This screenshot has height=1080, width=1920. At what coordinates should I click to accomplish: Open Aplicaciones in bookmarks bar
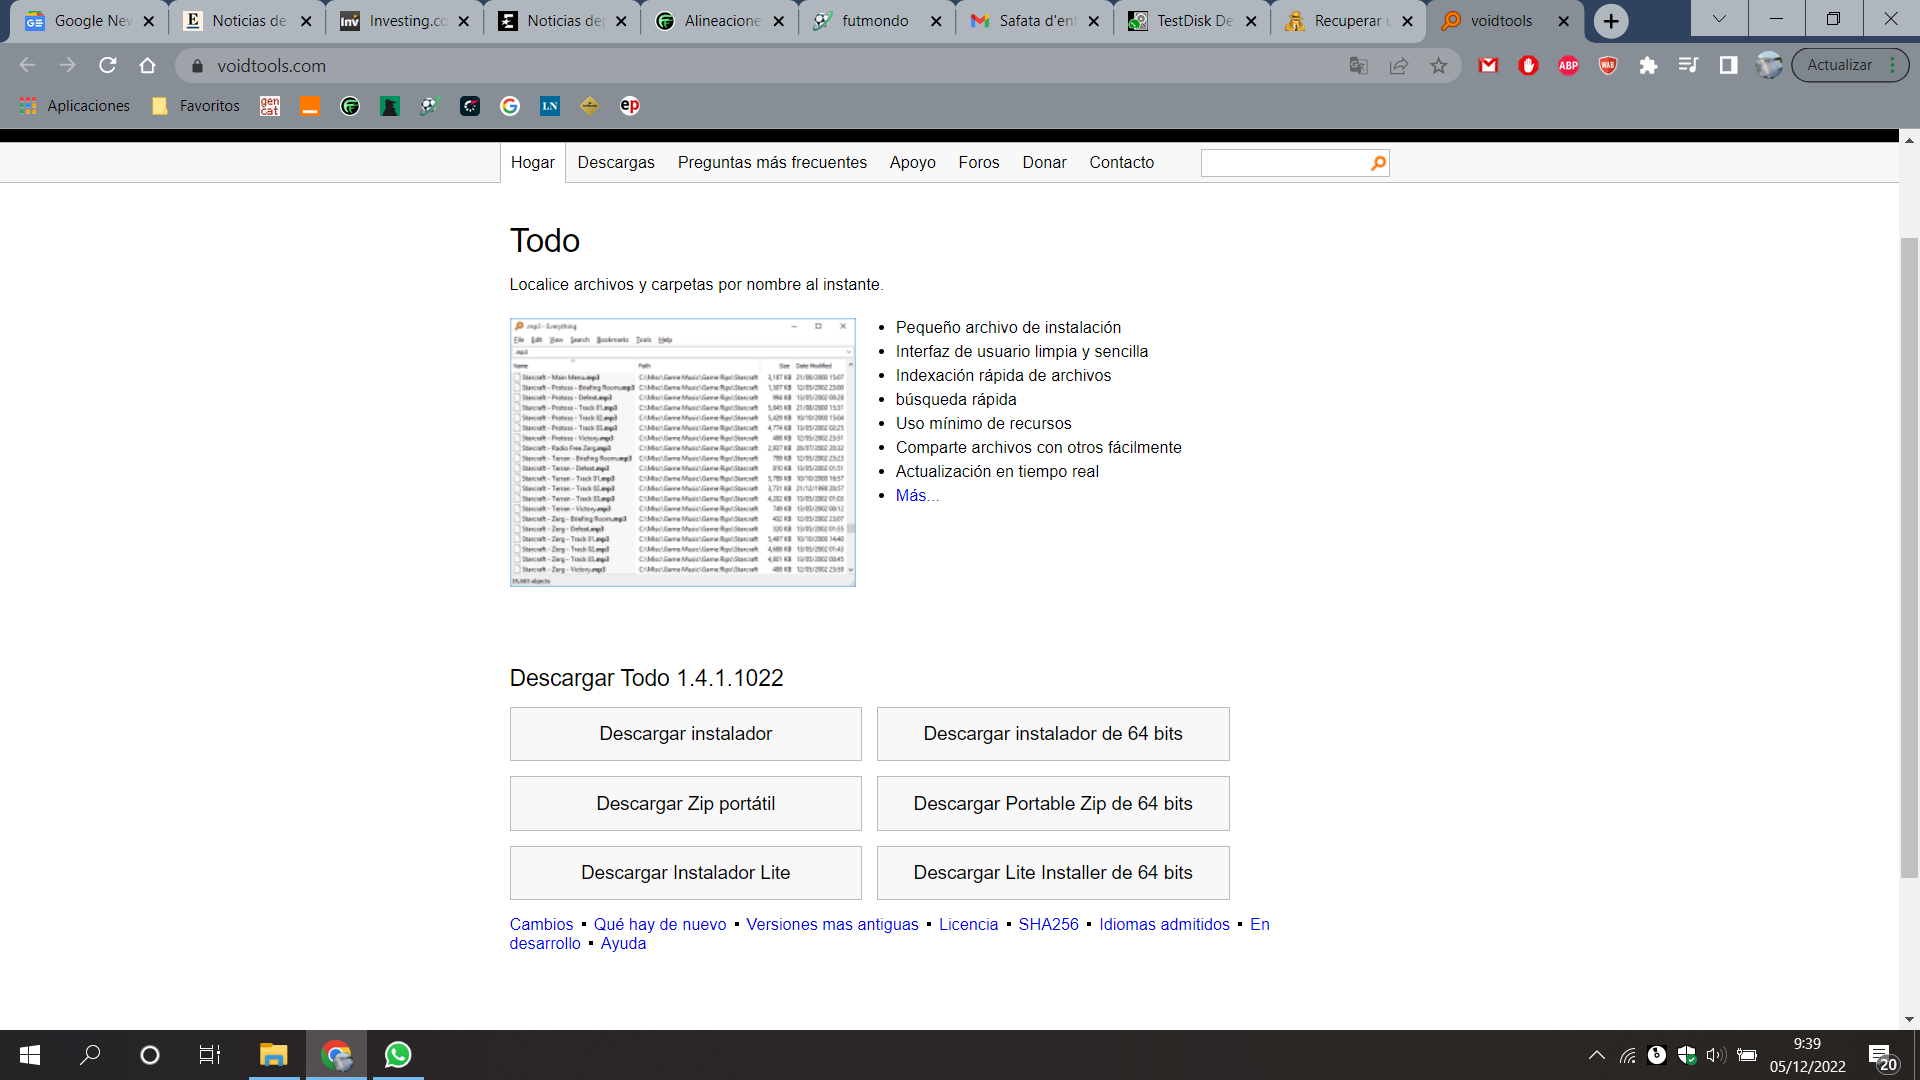click(75, 106)
